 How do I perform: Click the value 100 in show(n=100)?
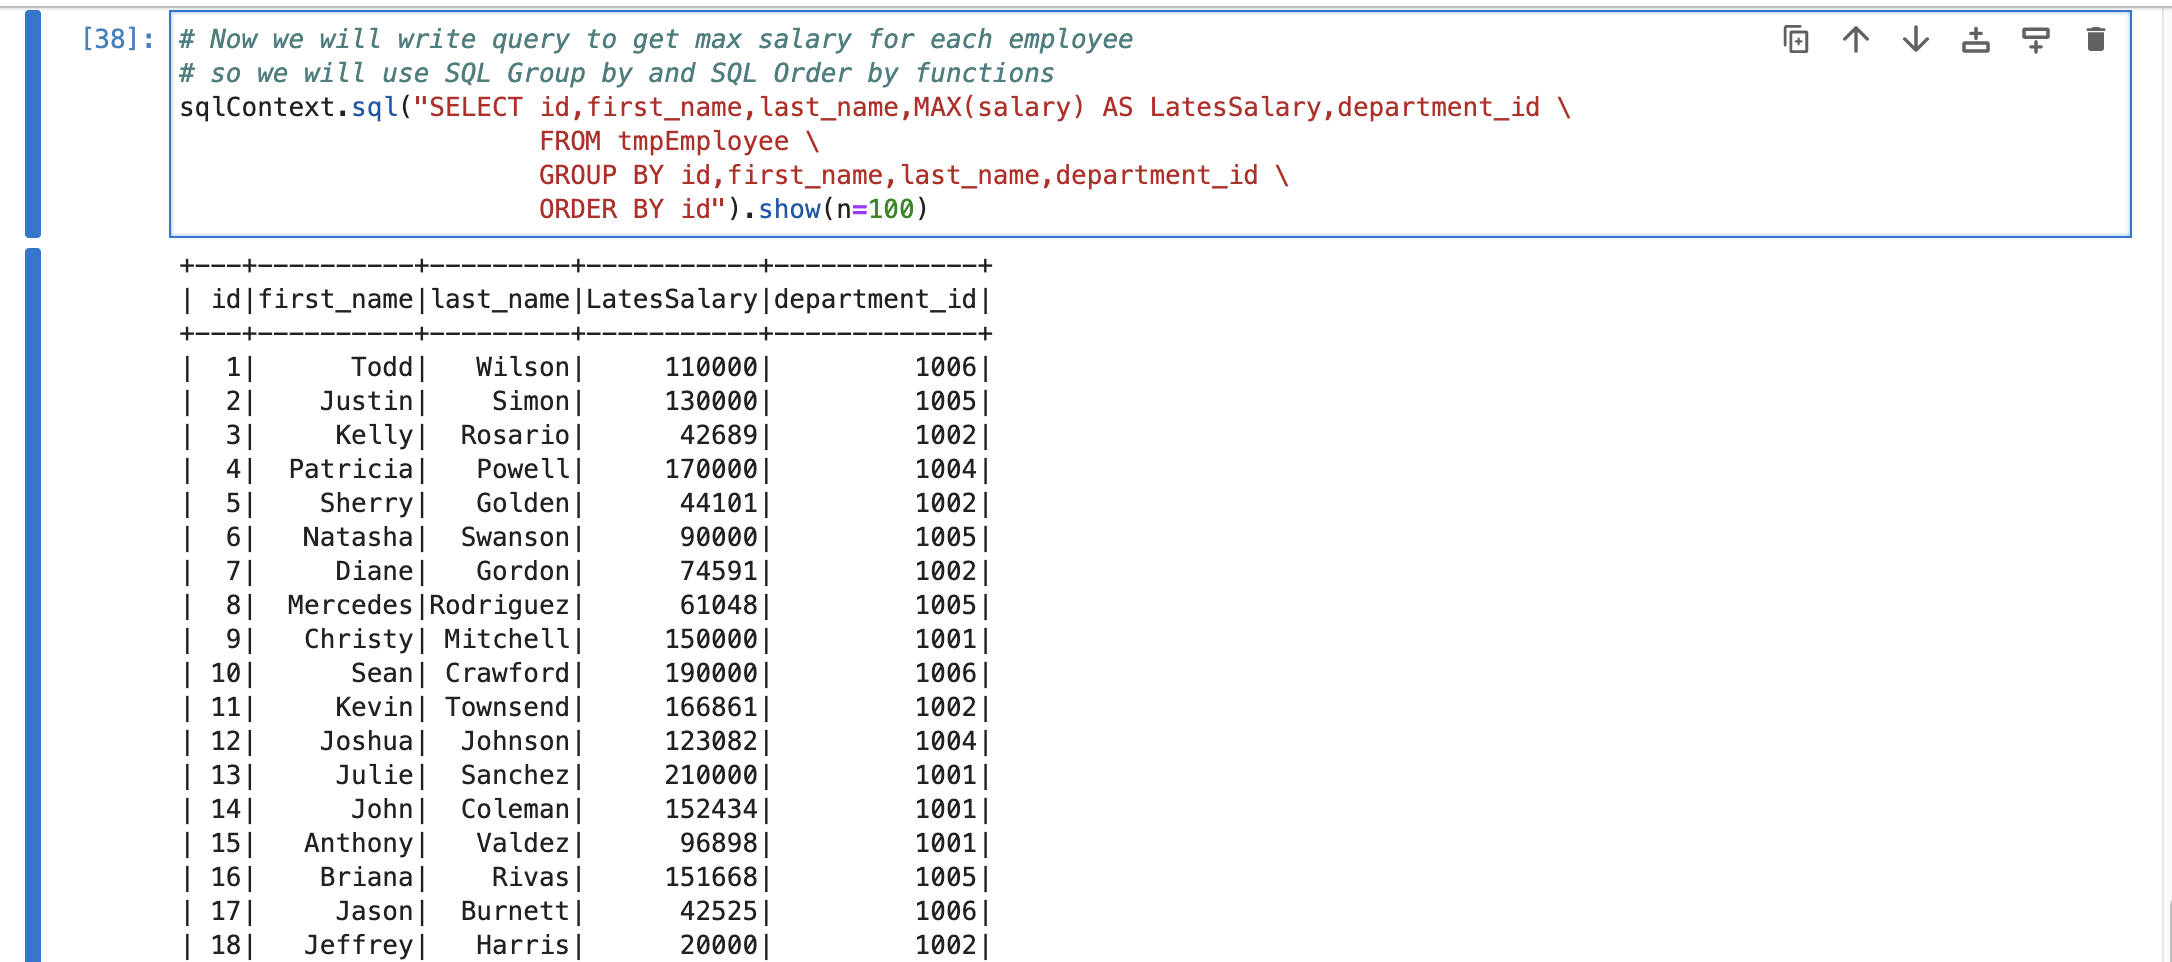pyautogui.click(x=890, y=210)
